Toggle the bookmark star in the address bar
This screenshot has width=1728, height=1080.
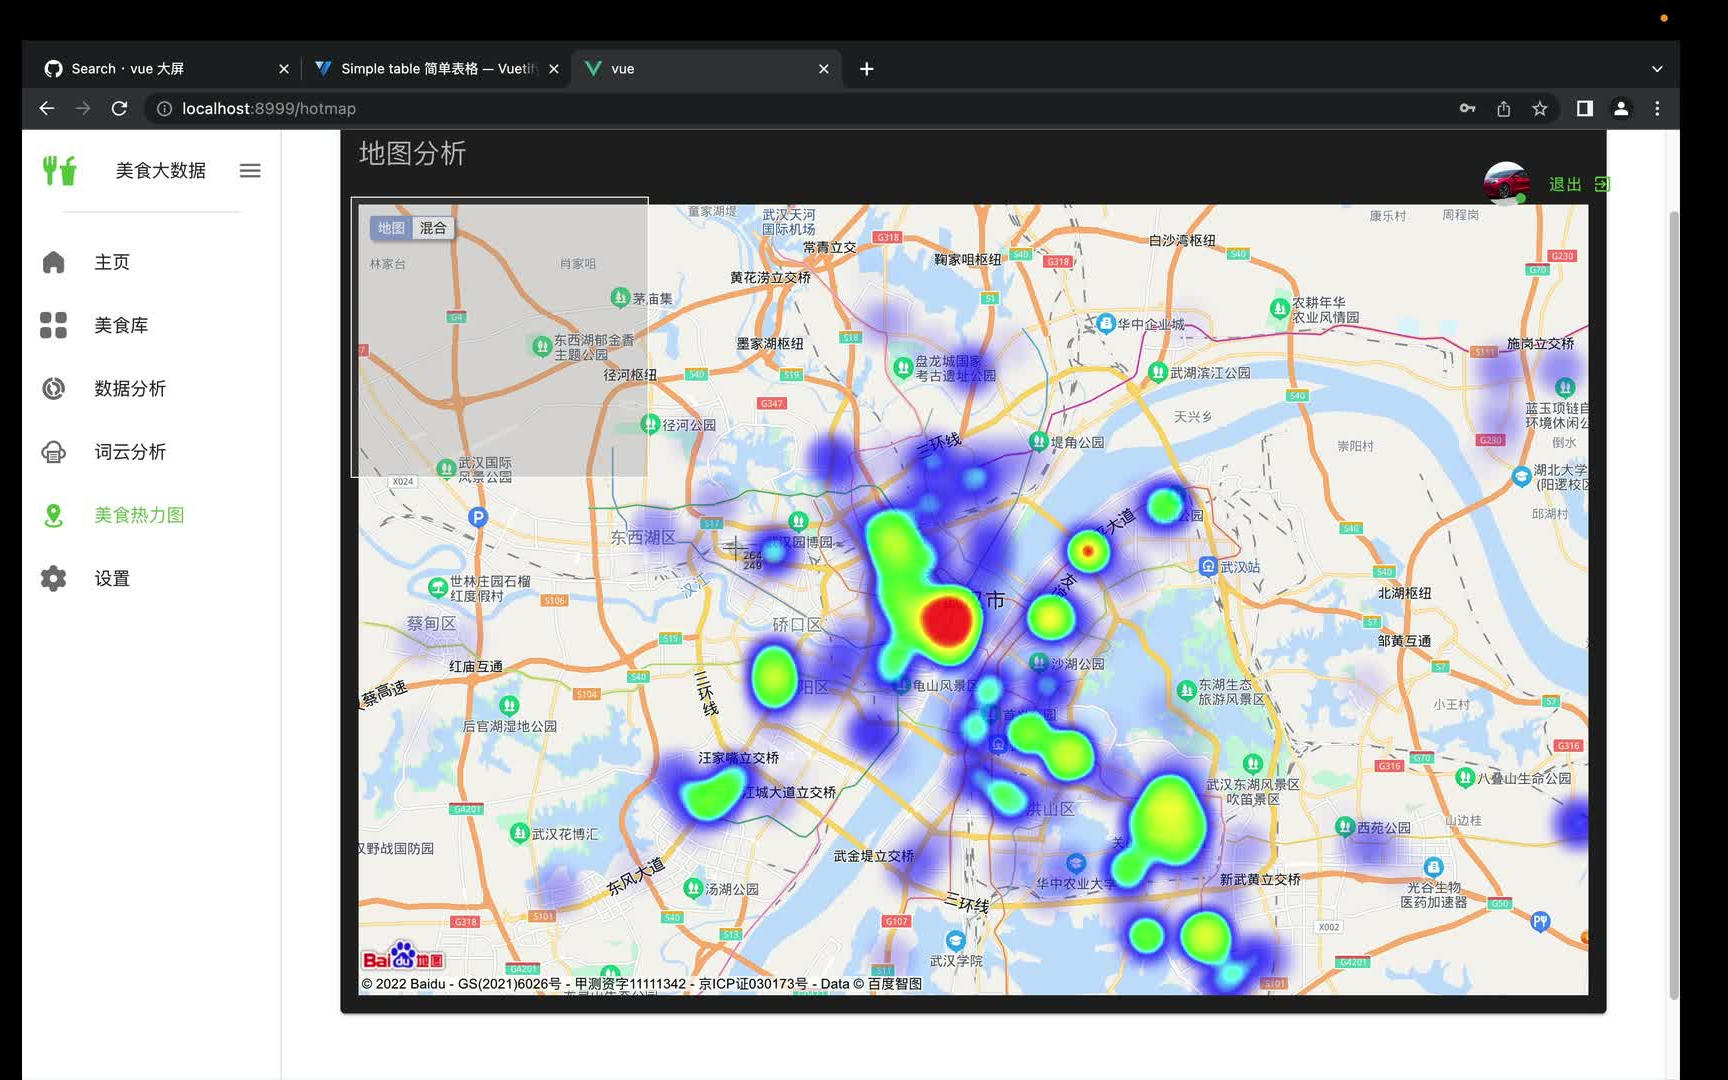(x=1539, y=108)
